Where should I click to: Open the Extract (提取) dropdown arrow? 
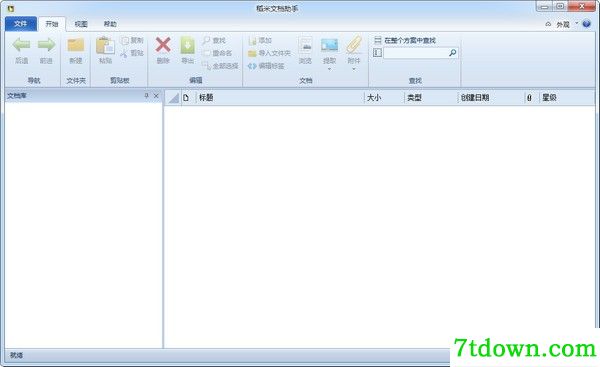329,69
